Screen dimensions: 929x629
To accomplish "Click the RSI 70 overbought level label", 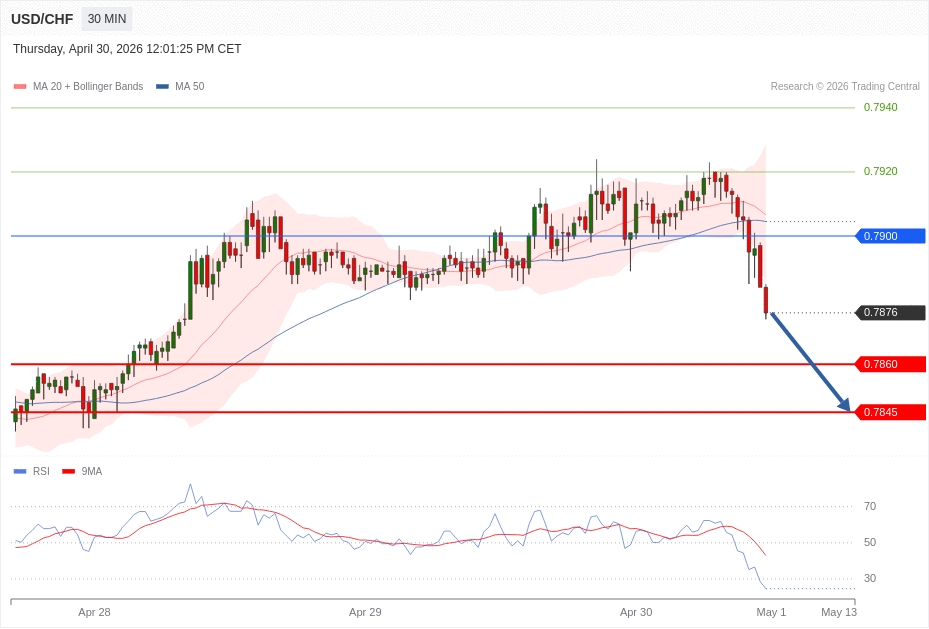I will coord(870,506).
